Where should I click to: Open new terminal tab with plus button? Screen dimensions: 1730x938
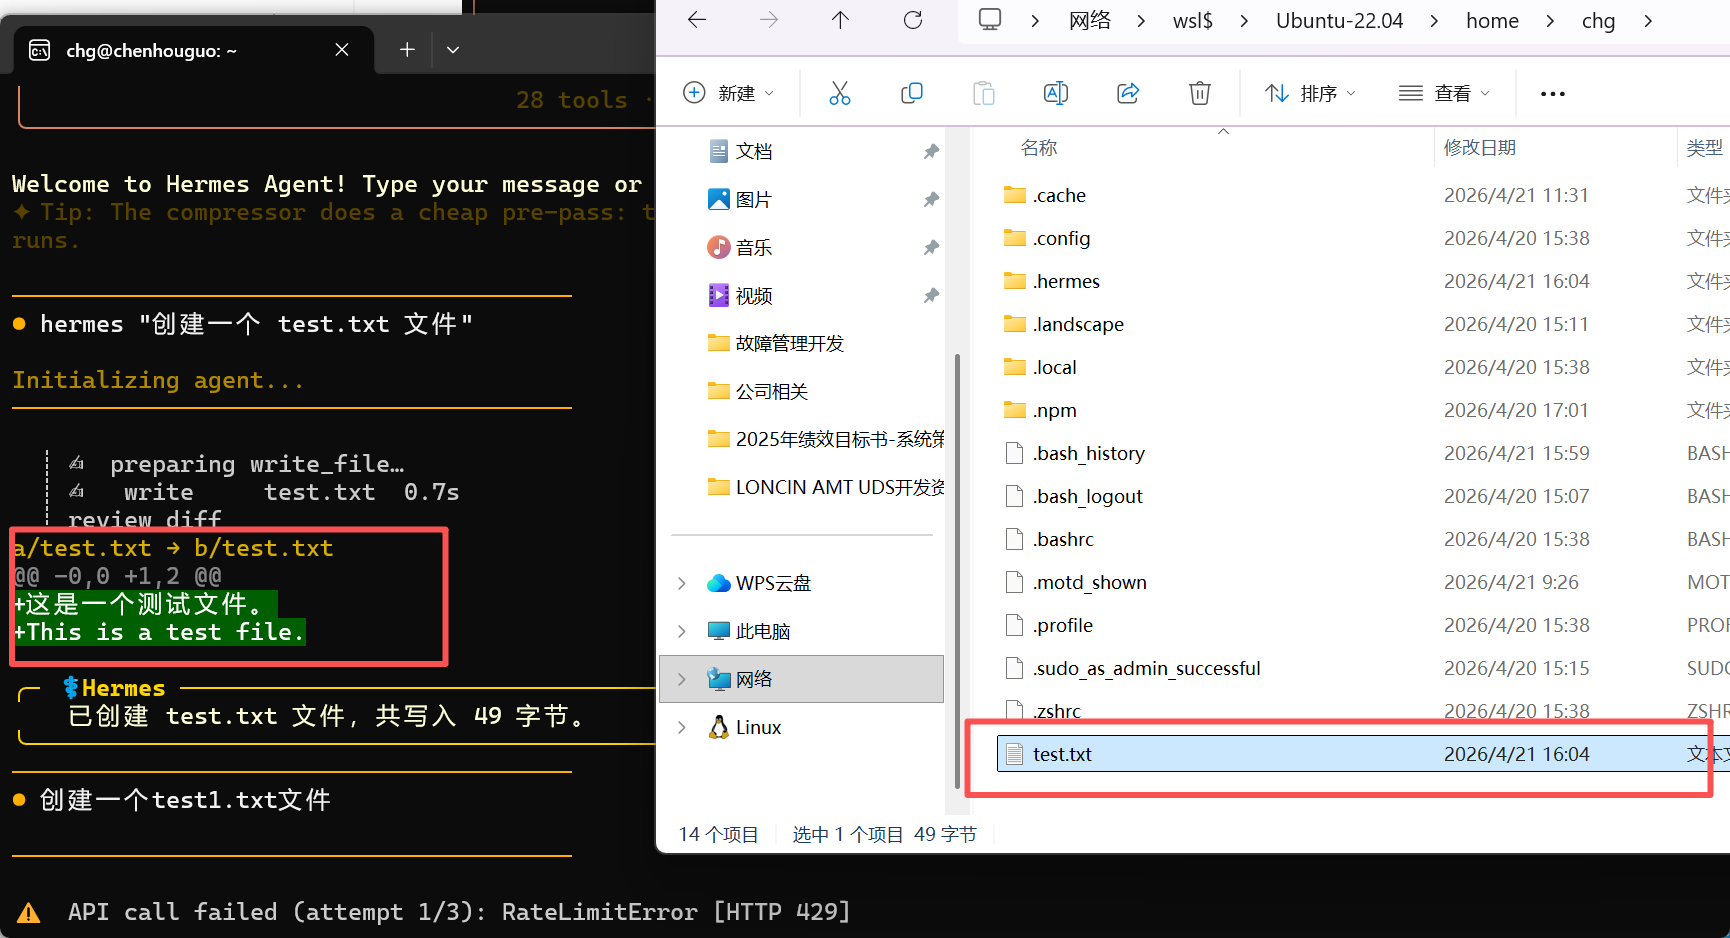point(407,50)
